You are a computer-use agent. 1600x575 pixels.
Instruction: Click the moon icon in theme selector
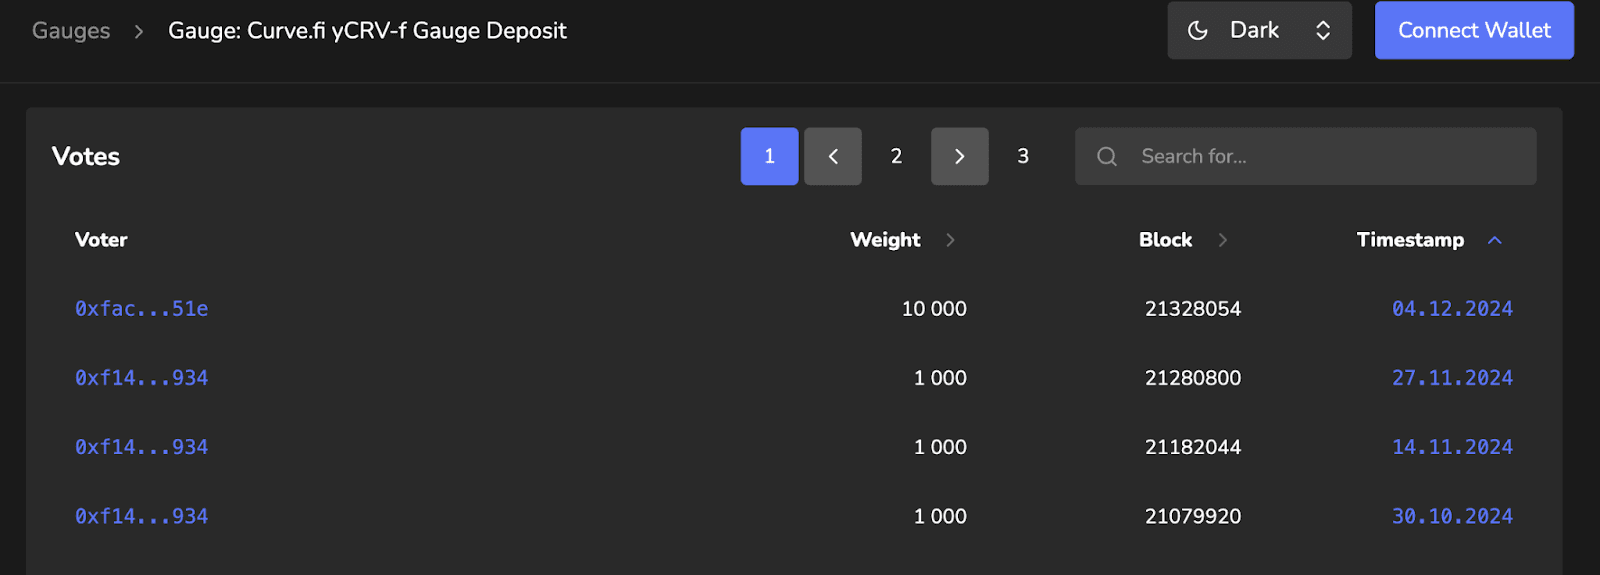[1197, 30]
